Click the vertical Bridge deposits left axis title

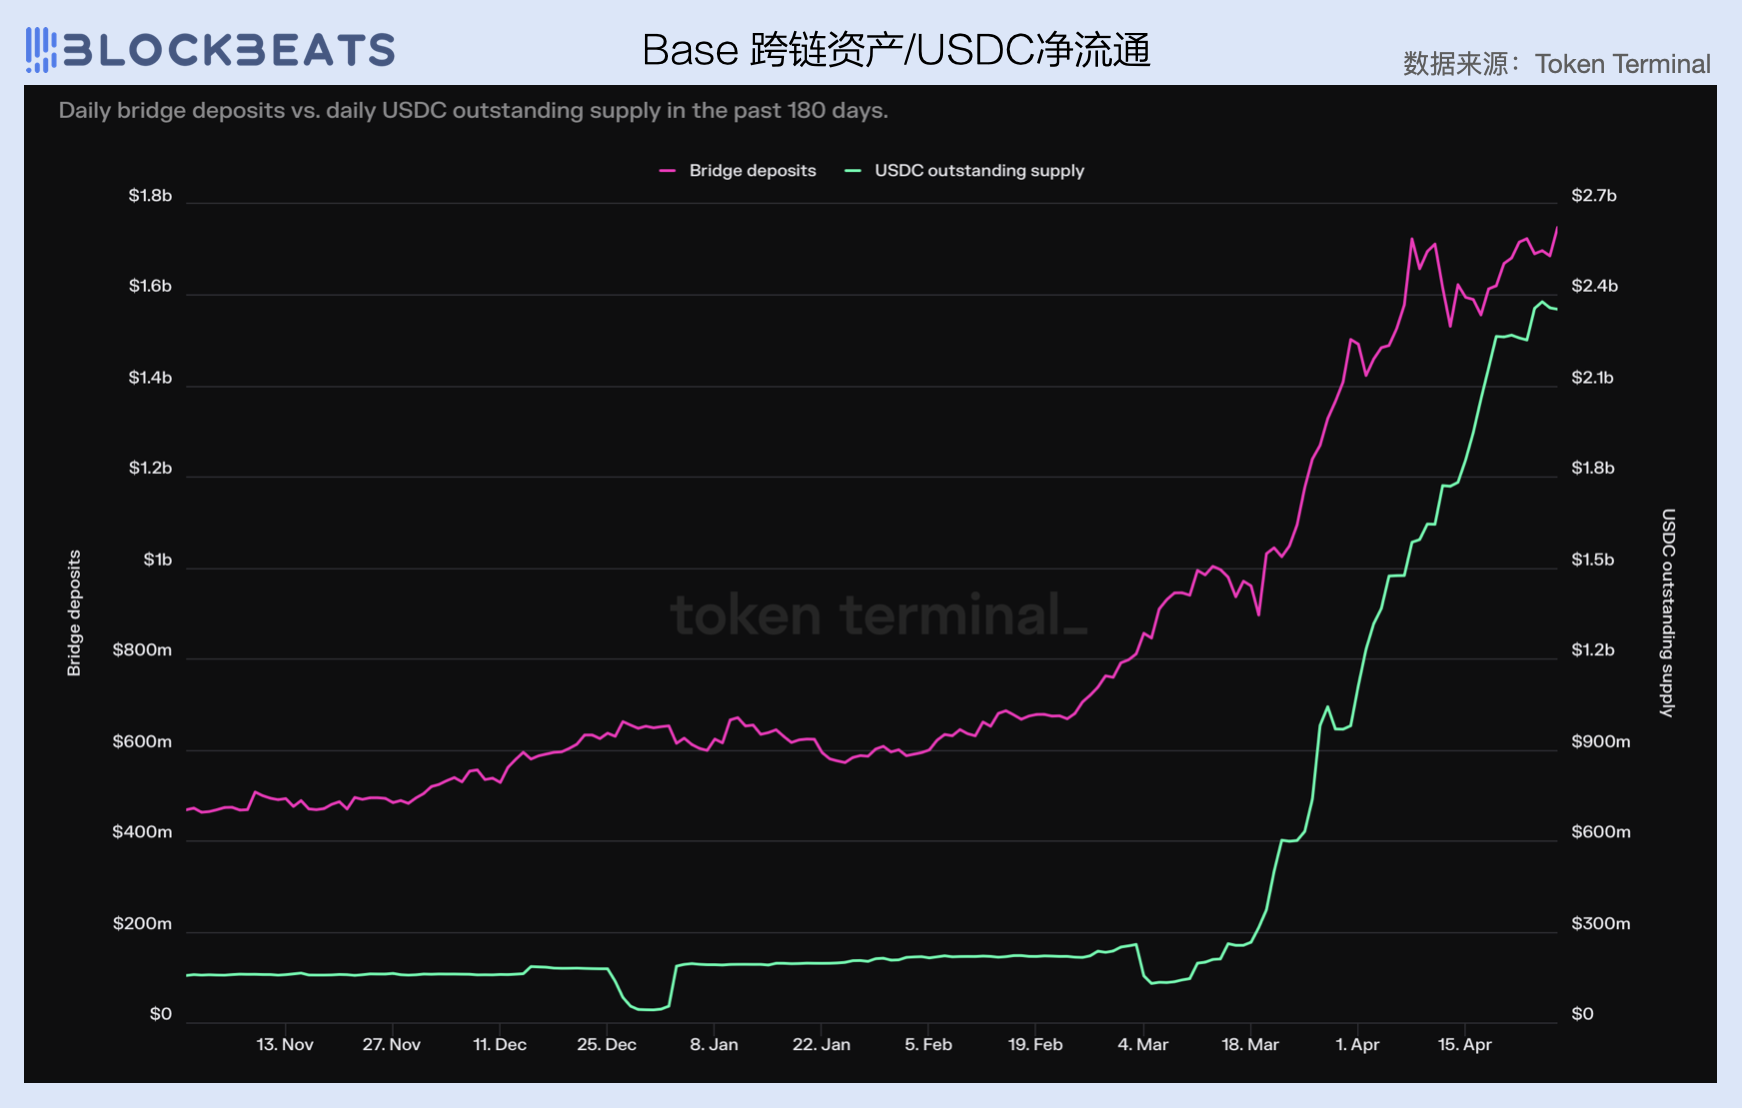[74, 613]
